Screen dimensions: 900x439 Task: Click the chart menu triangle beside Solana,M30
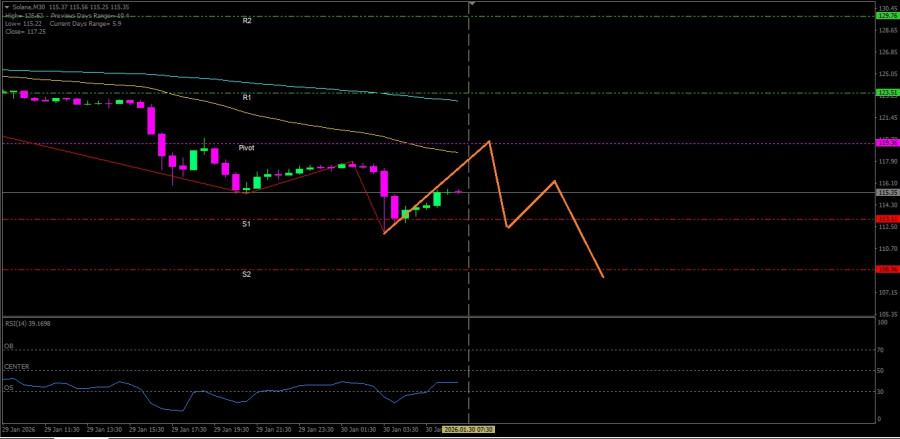tap(6, 6)
